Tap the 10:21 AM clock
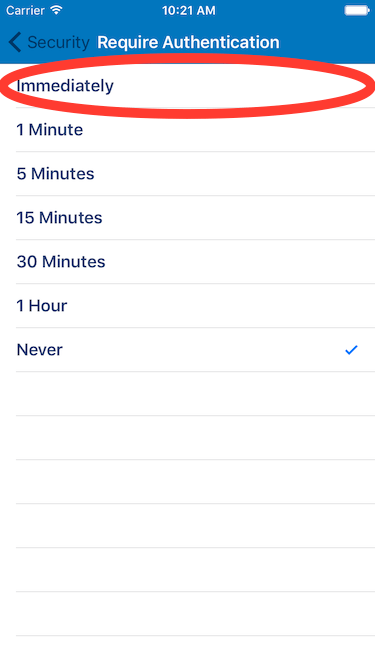 coord(188,11)
